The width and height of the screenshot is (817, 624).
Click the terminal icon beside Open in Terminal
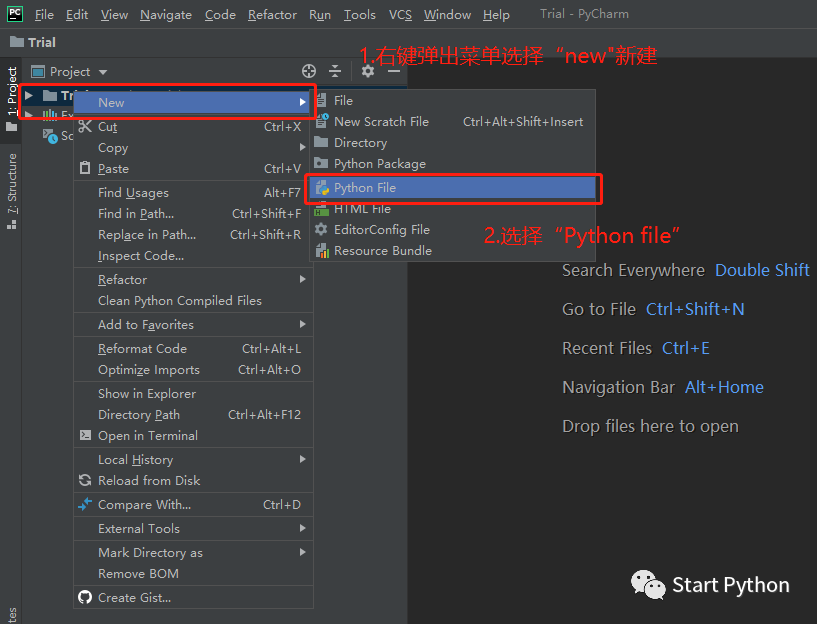tap(85, 435)
